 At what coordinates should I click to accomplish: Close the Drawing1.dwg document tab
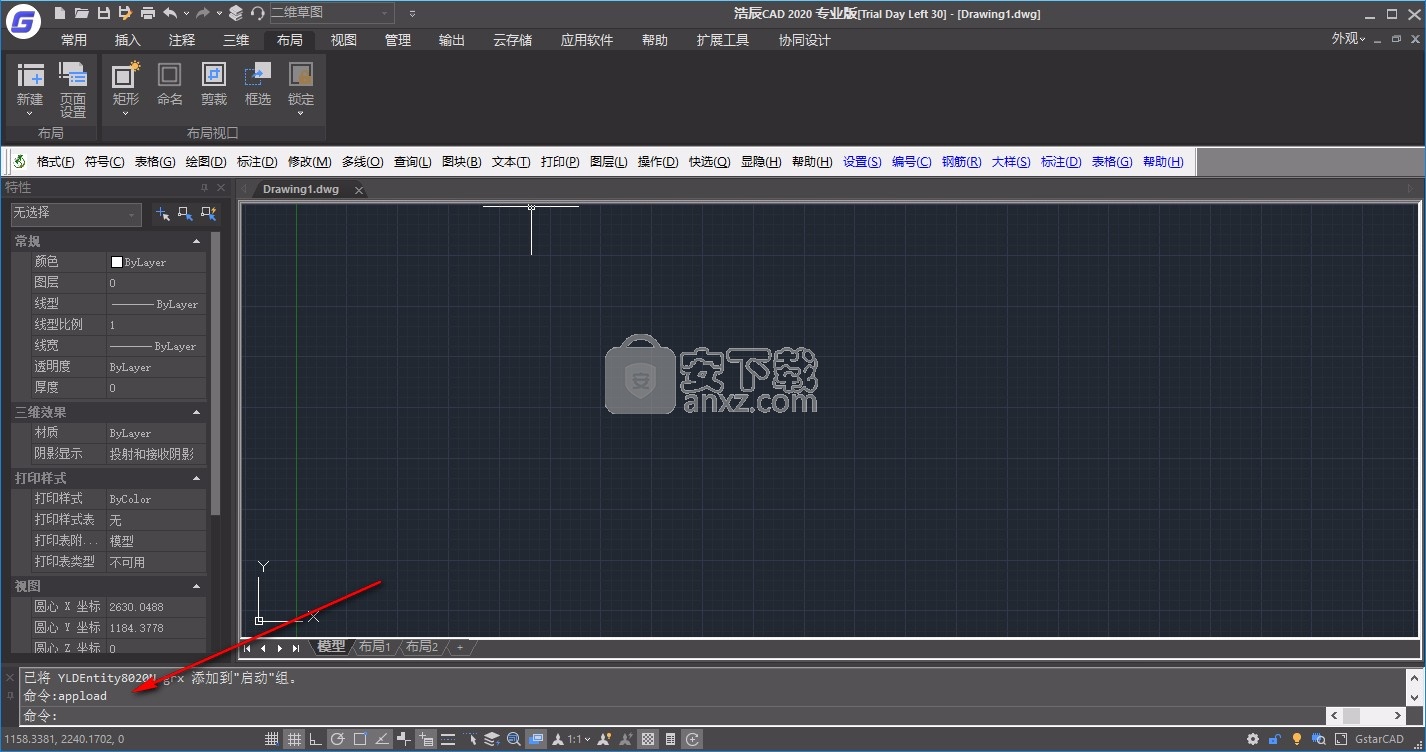pos(359,190)
